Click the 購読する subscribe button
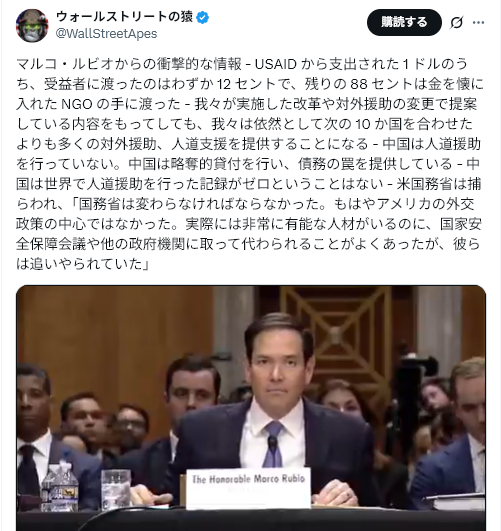Viewport: 501px width, 531px height. [x=404, y=22]
